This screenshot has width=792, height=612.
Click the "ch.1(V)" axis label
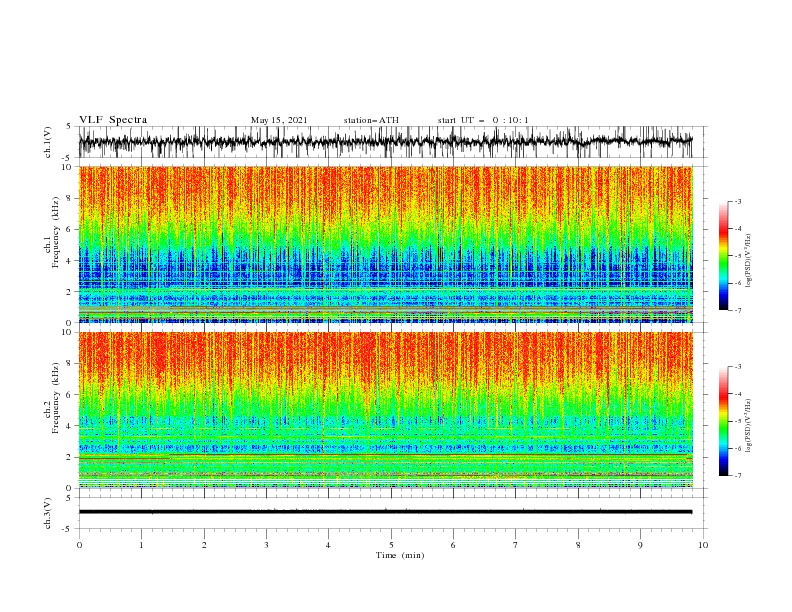pos(48,142)
